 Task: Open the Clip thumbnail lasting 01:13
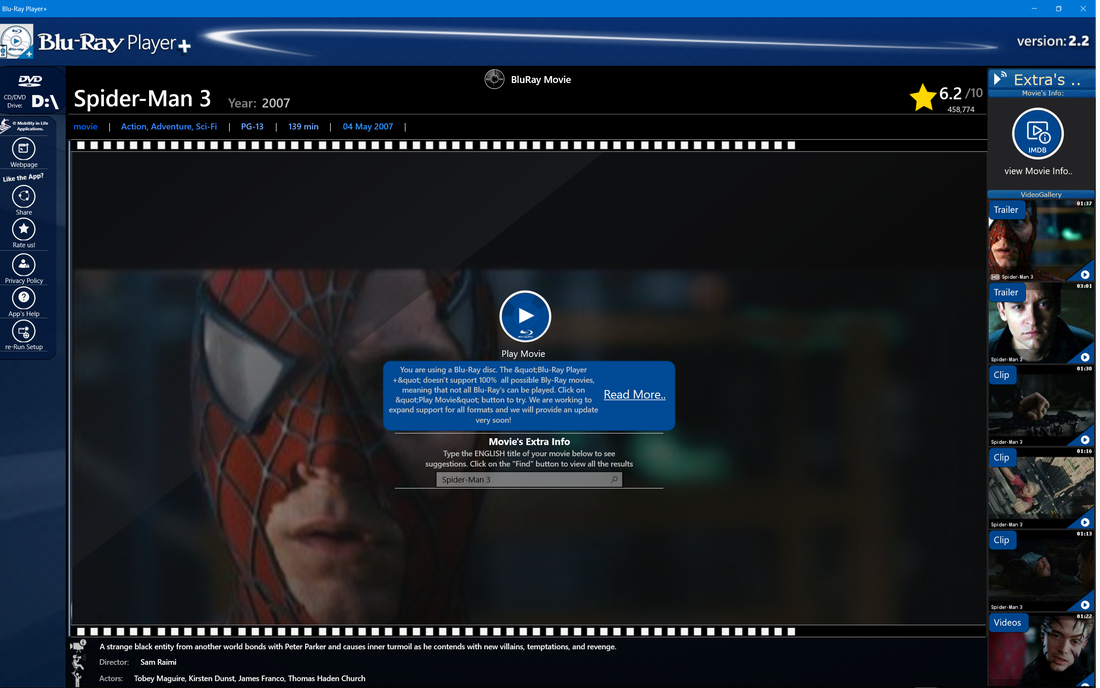(x=1040, y=572)
